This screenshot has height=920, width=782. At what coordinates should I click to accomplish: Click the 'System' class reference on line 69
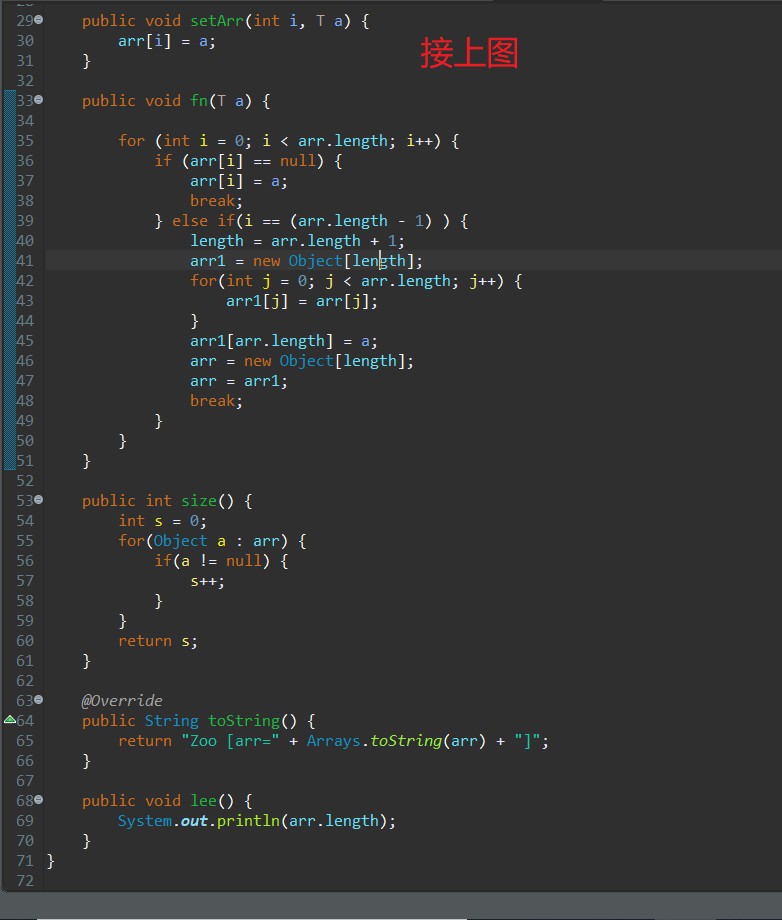[x=145, y=821]
